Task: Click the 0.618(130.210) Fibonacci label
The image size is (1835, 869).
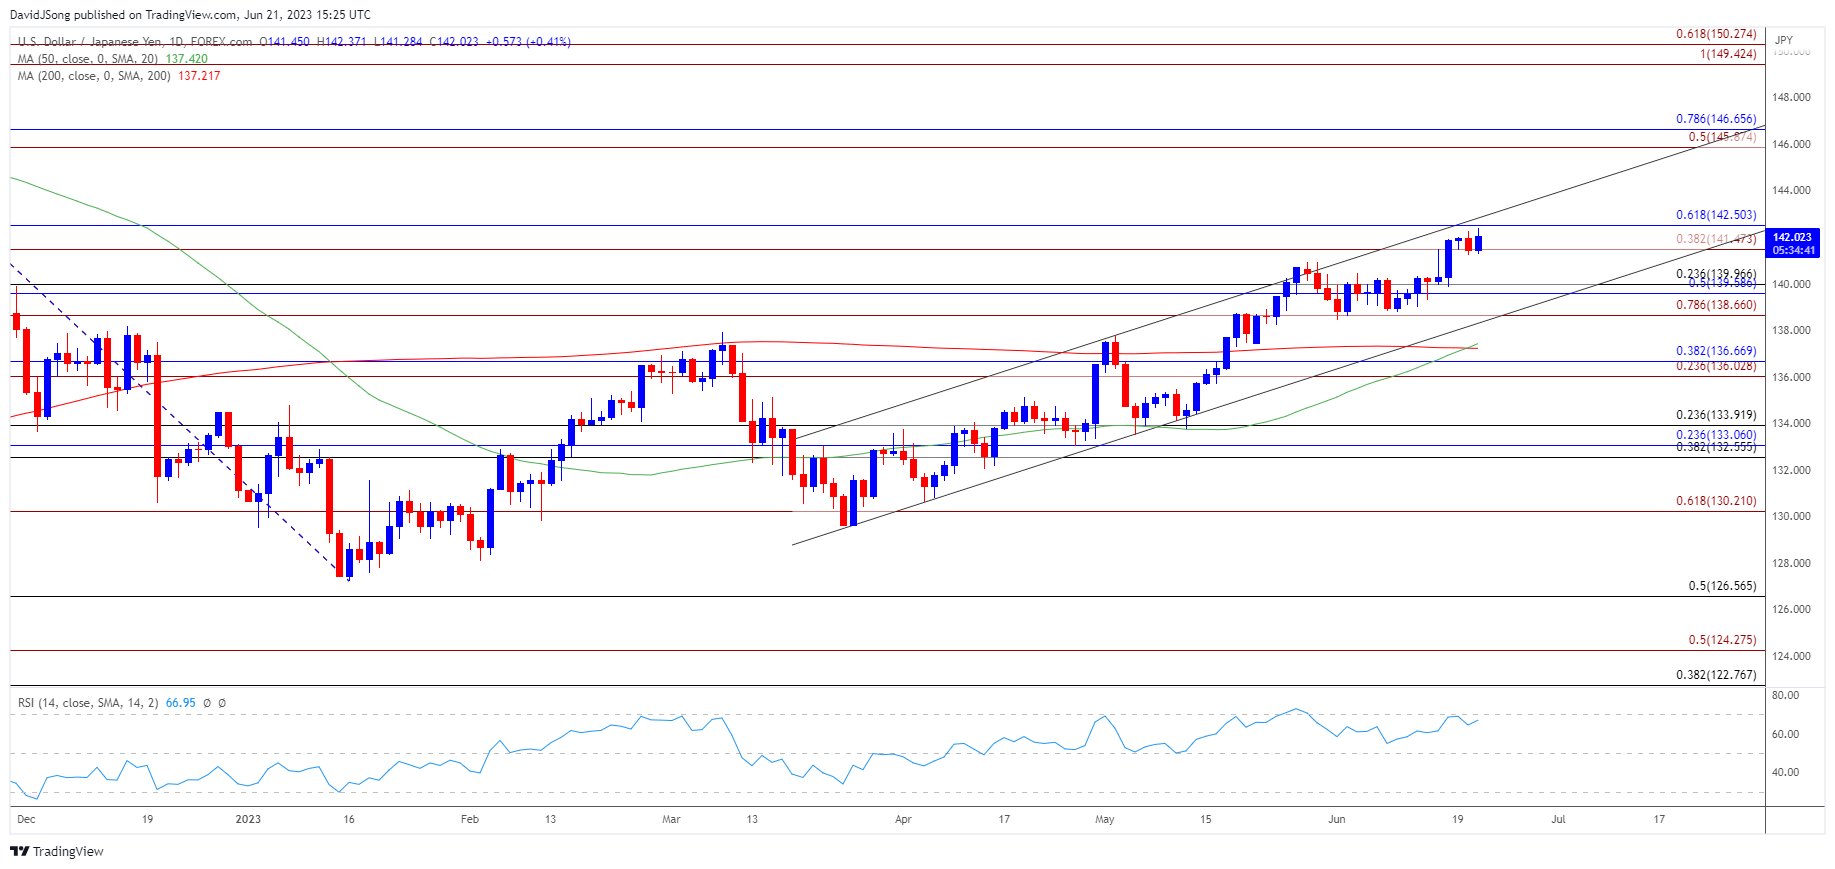Action: 1716,501
